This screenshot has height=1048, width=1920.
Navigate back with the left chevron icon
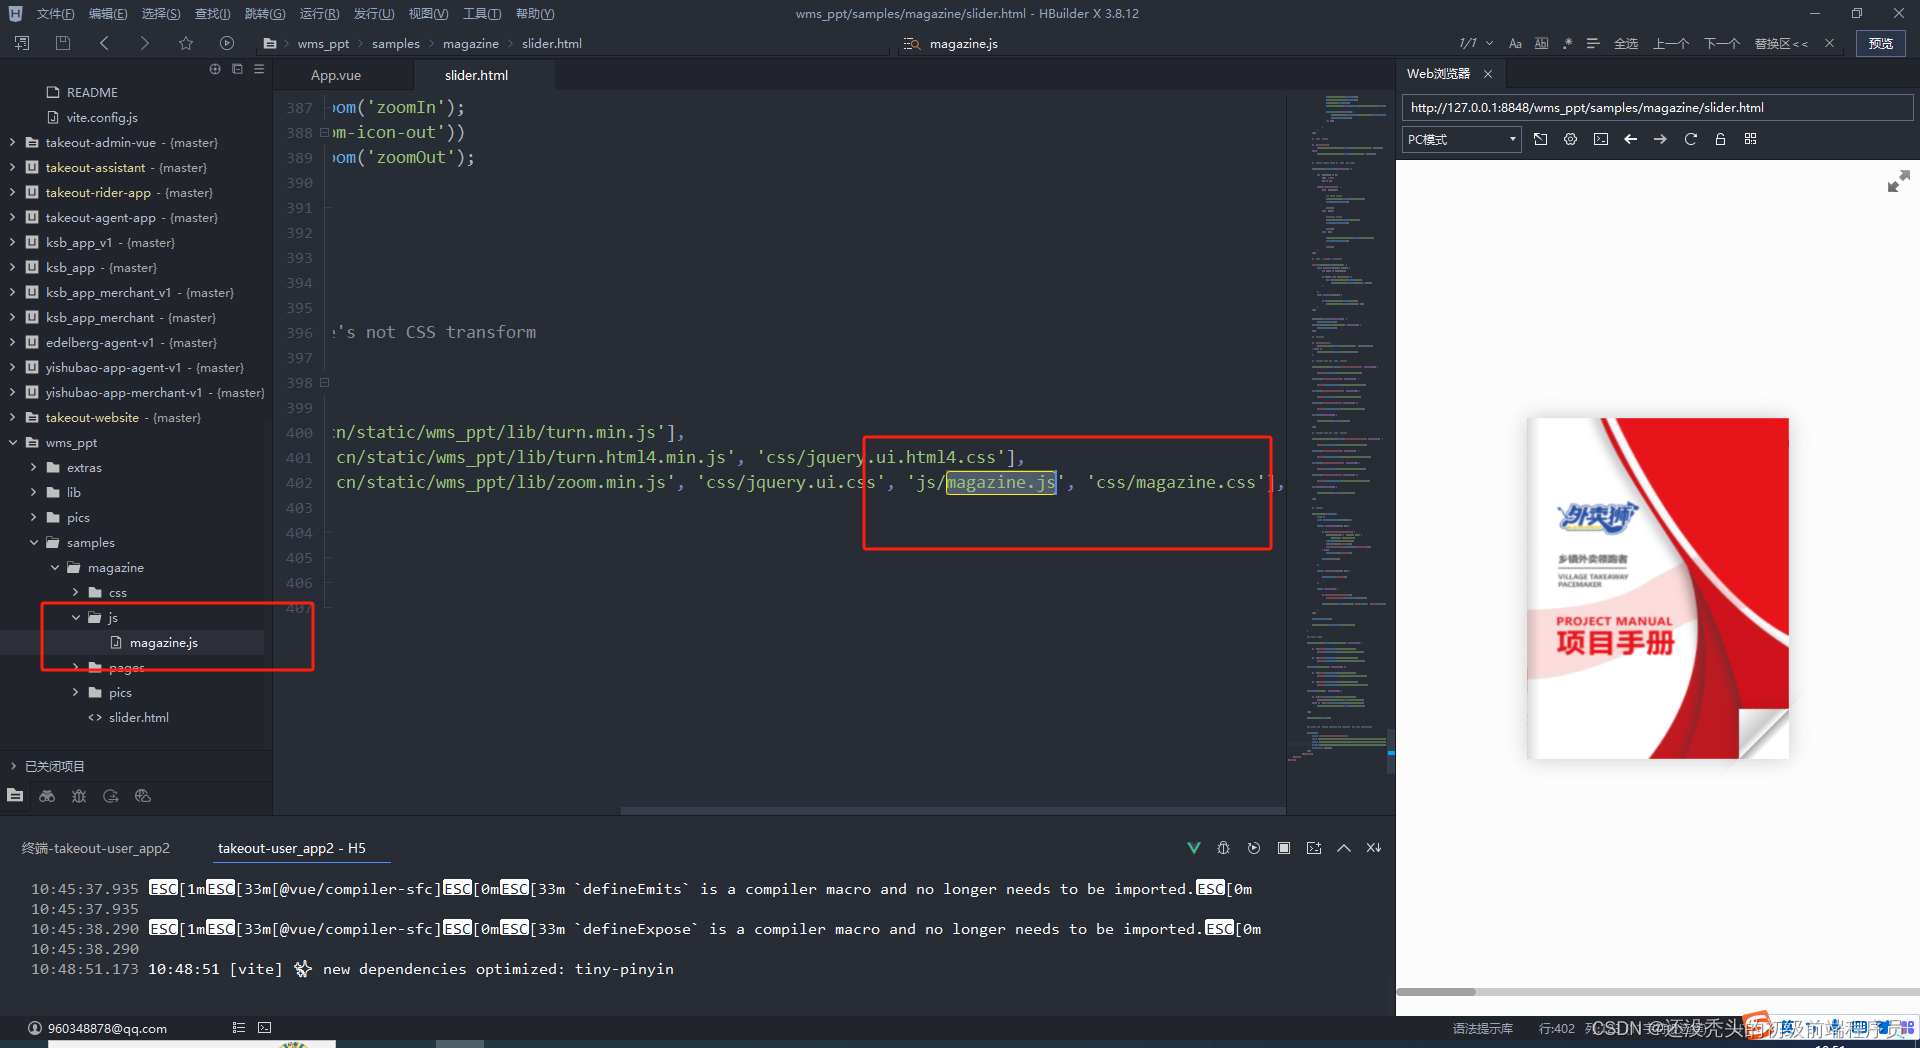pos(104,43)
